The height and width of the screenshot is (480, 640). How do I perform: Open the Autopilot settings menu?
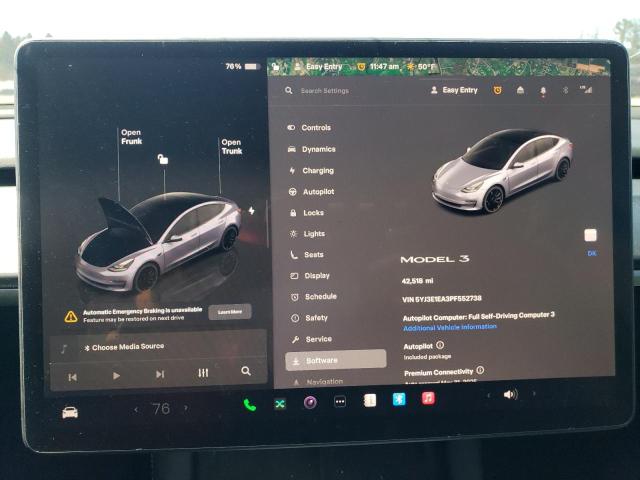pyautogui.click(x=311, y=191)
